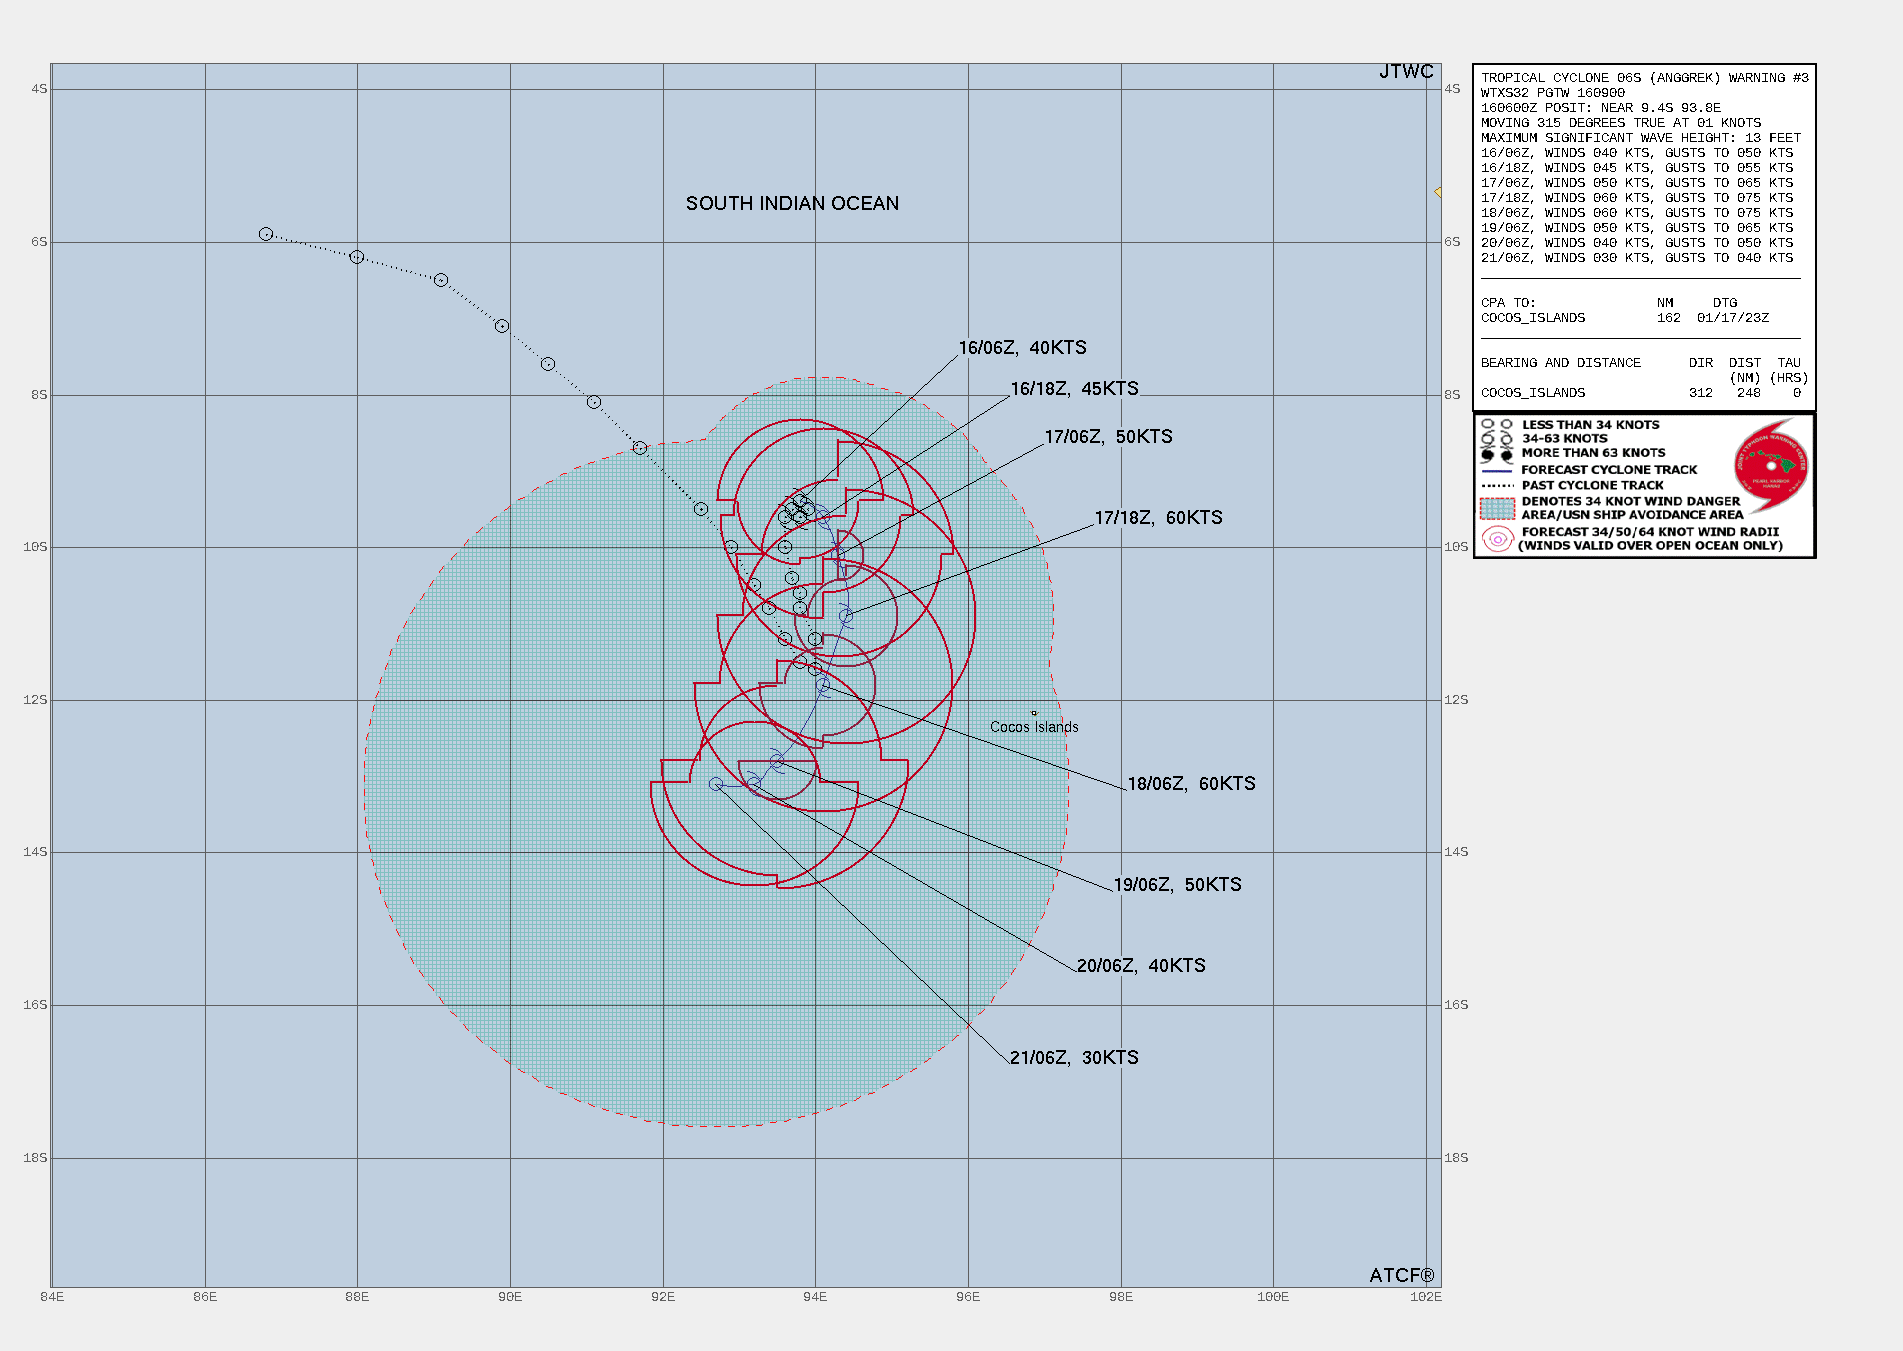Click the 'More than 63 knots' legend symbols
Screen dimensions: 1903x1351
point(1497,454)
